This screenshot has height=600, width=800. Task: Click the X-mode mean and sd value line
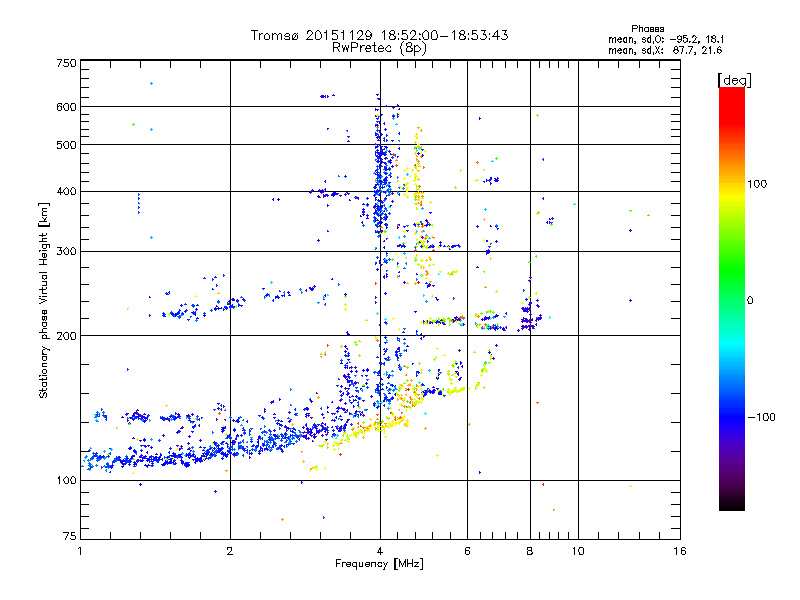pos(657,49)
